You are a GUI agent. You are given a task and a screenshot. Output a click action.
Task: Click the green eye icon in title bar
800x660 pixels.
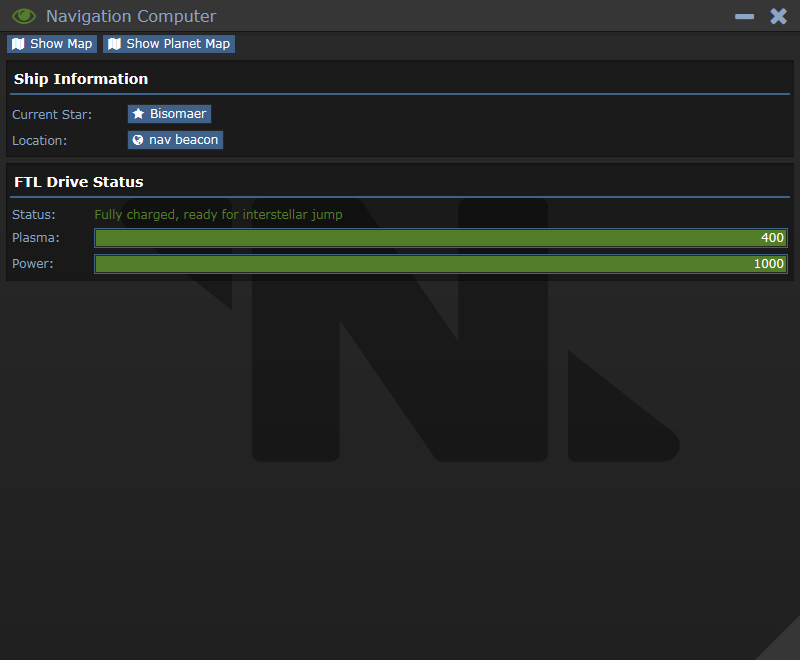[x=24, y=16]
